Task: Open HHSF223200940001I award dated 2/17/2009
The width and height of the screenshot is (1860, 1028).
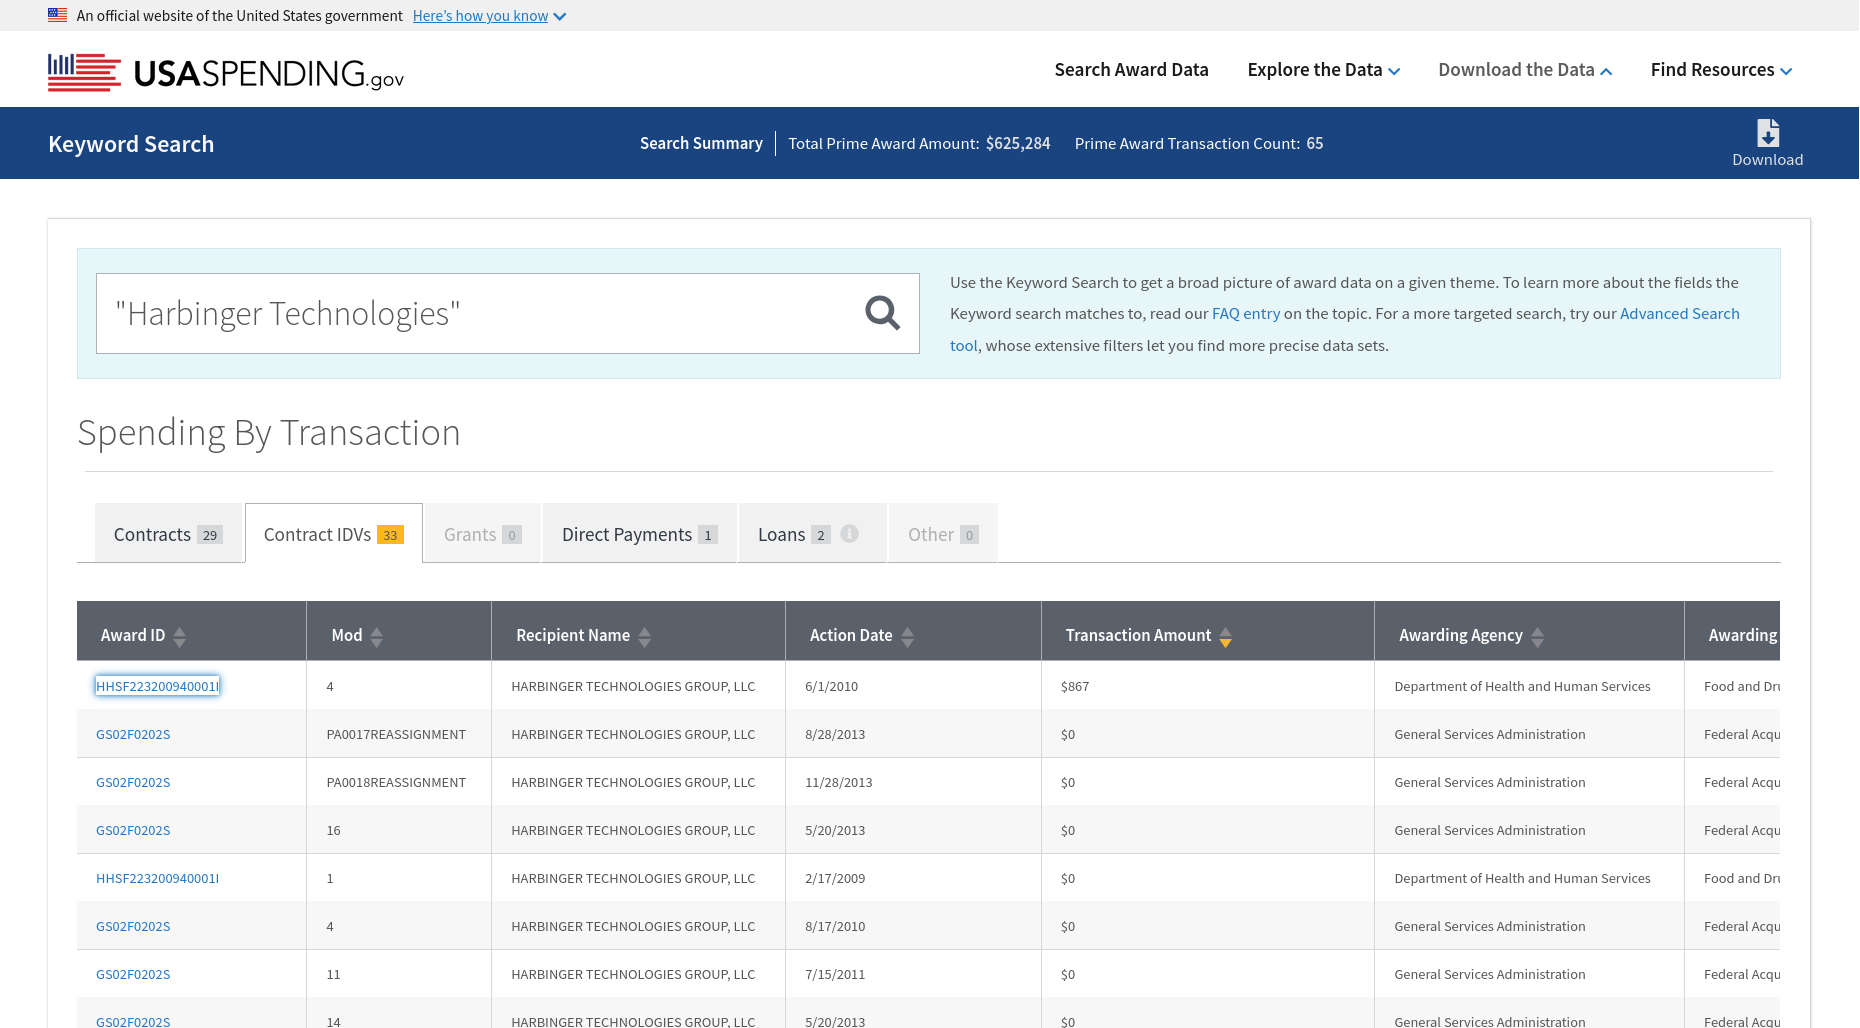Action: pos(157,878)
